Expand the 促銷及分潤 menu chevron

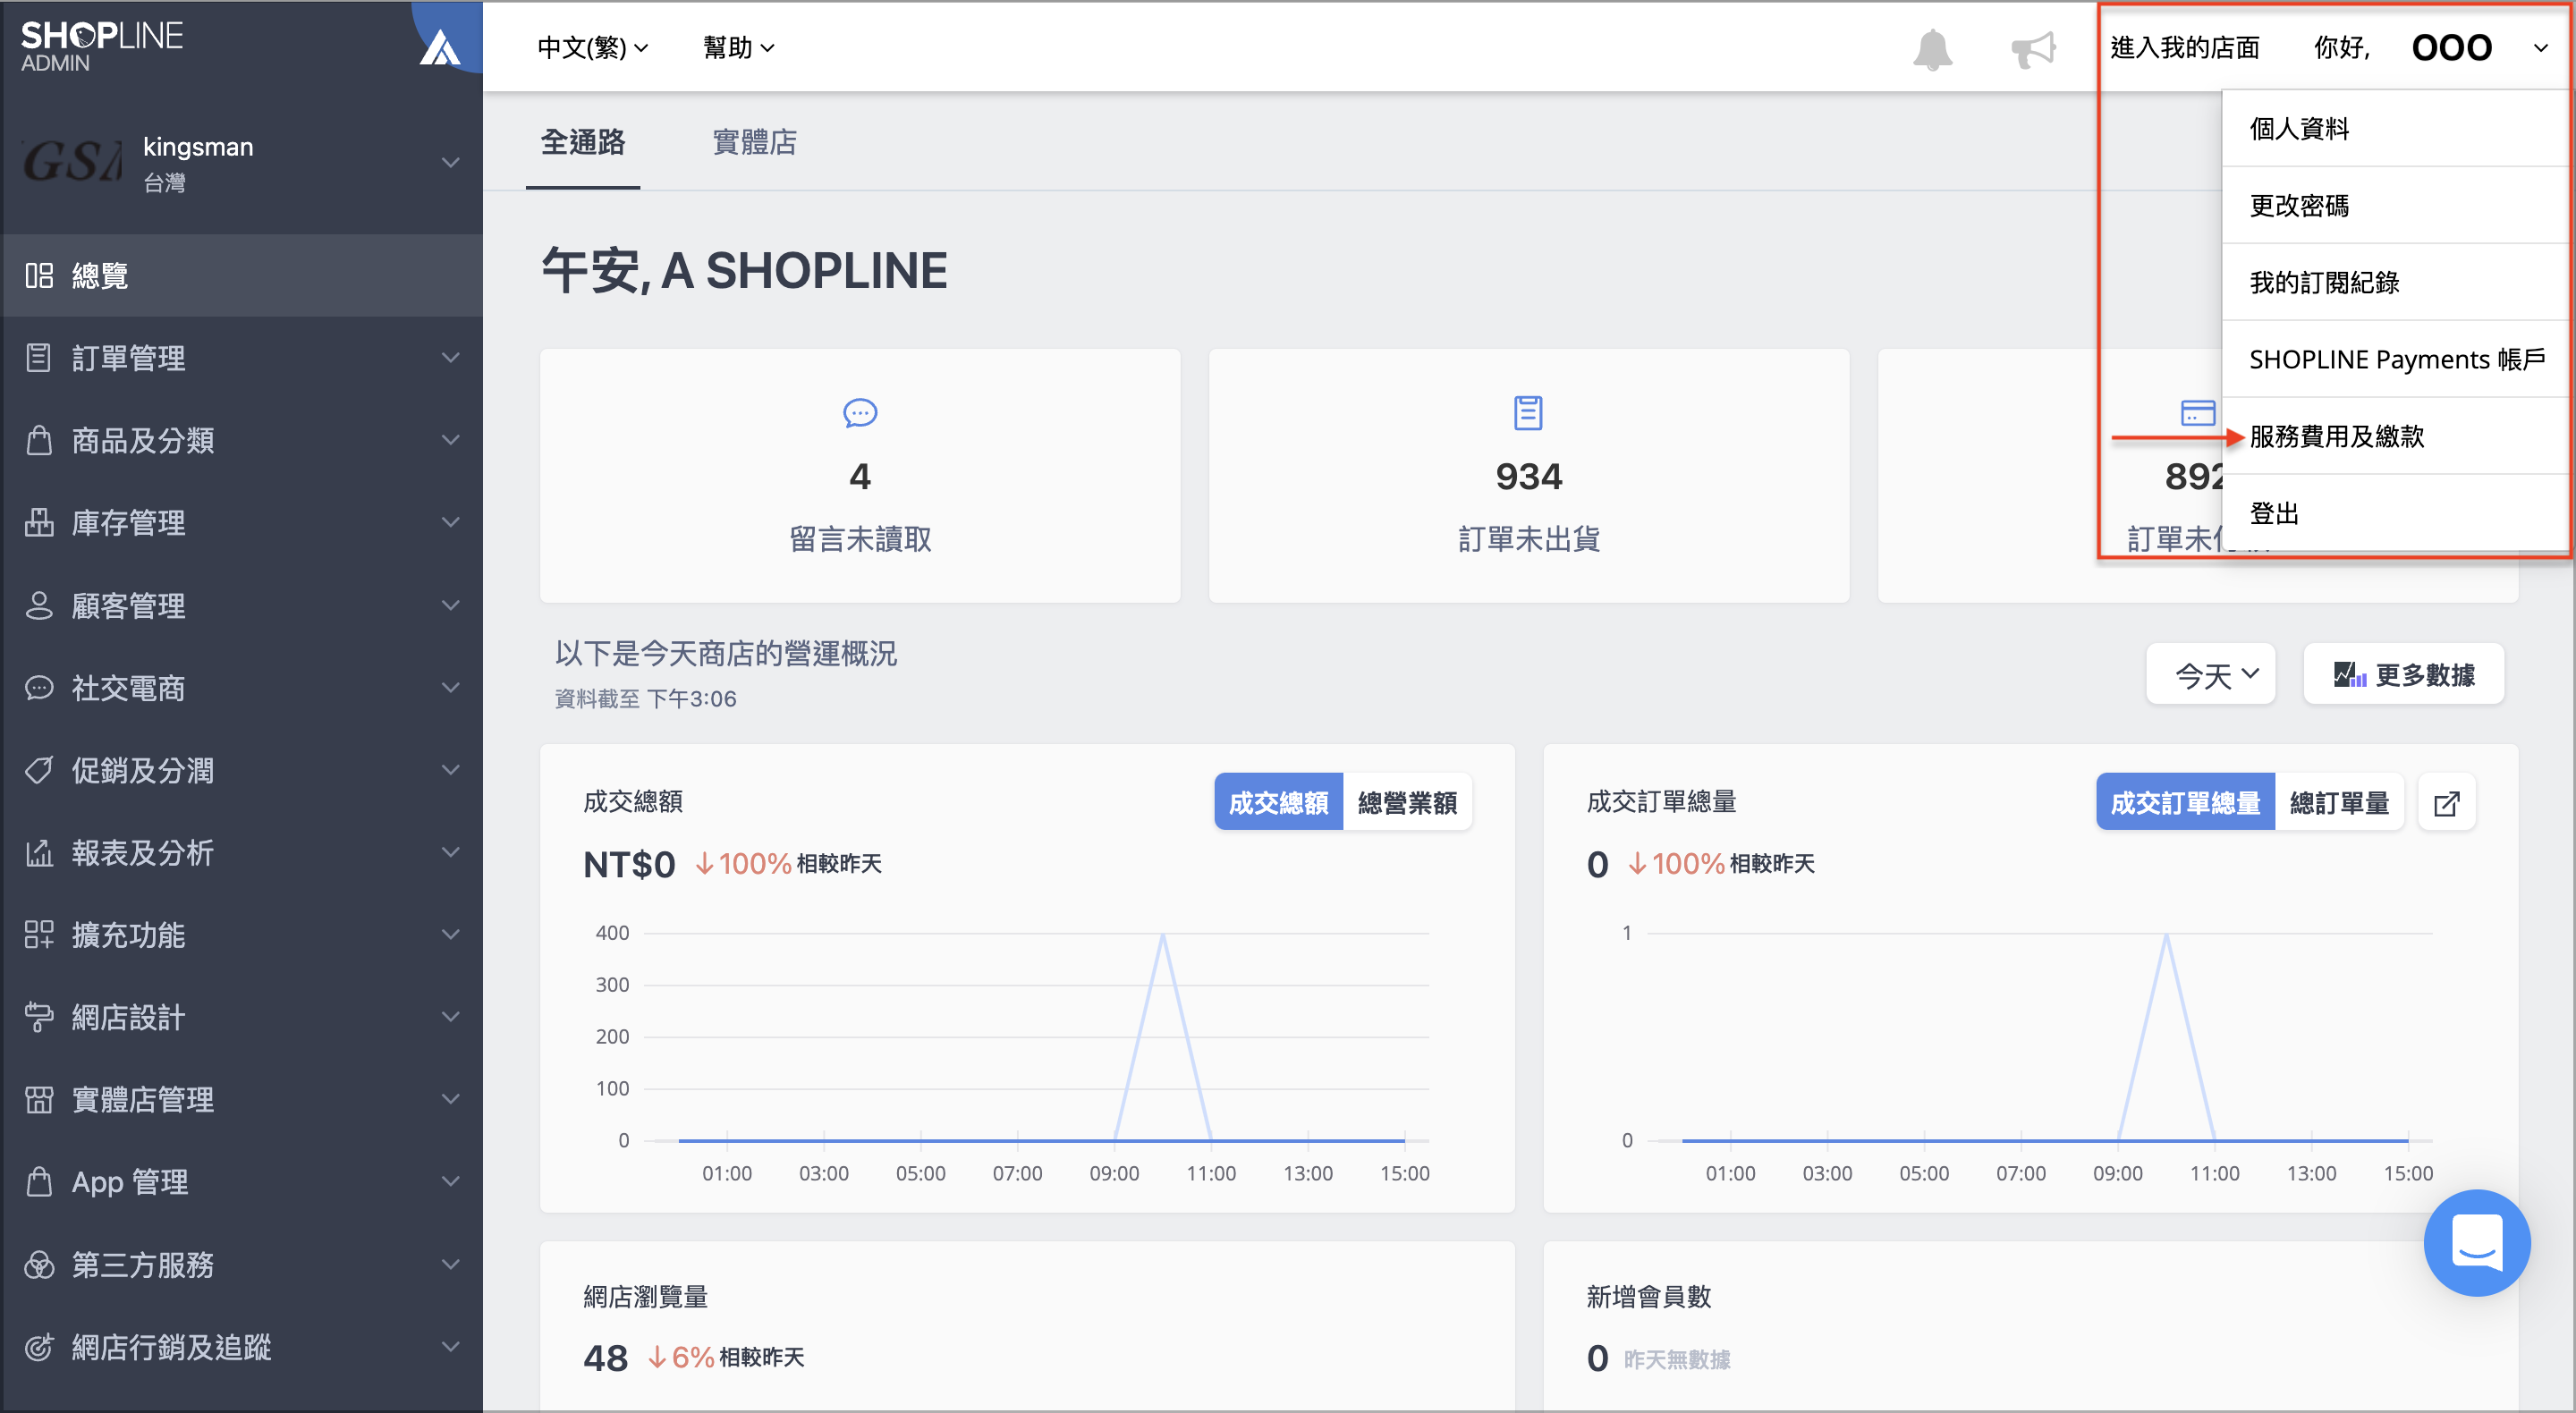click(451, 770)
